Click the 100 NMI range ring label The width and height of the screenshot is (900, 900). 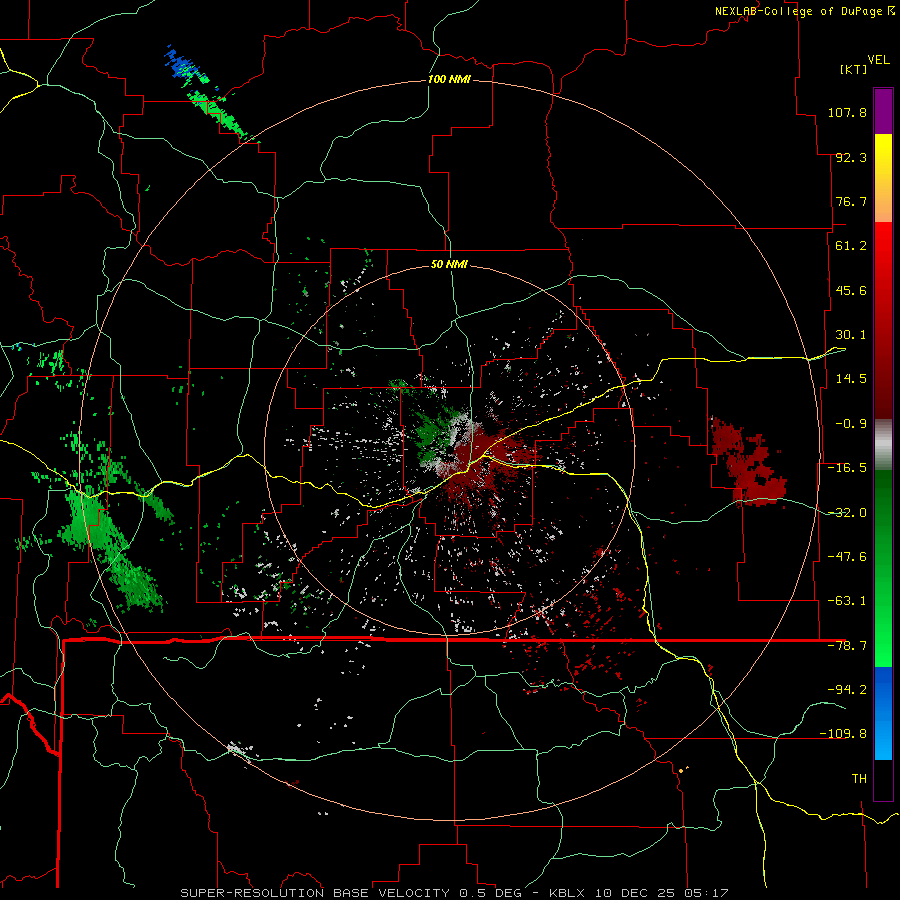pyautogui.click(x=449, y=79)
